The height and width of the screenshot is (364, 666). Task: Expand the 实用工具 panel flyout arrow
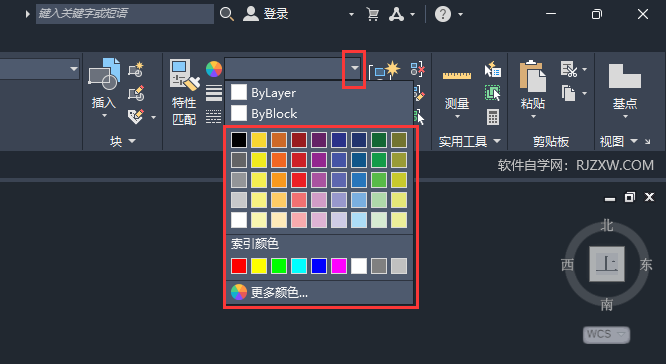497,141
